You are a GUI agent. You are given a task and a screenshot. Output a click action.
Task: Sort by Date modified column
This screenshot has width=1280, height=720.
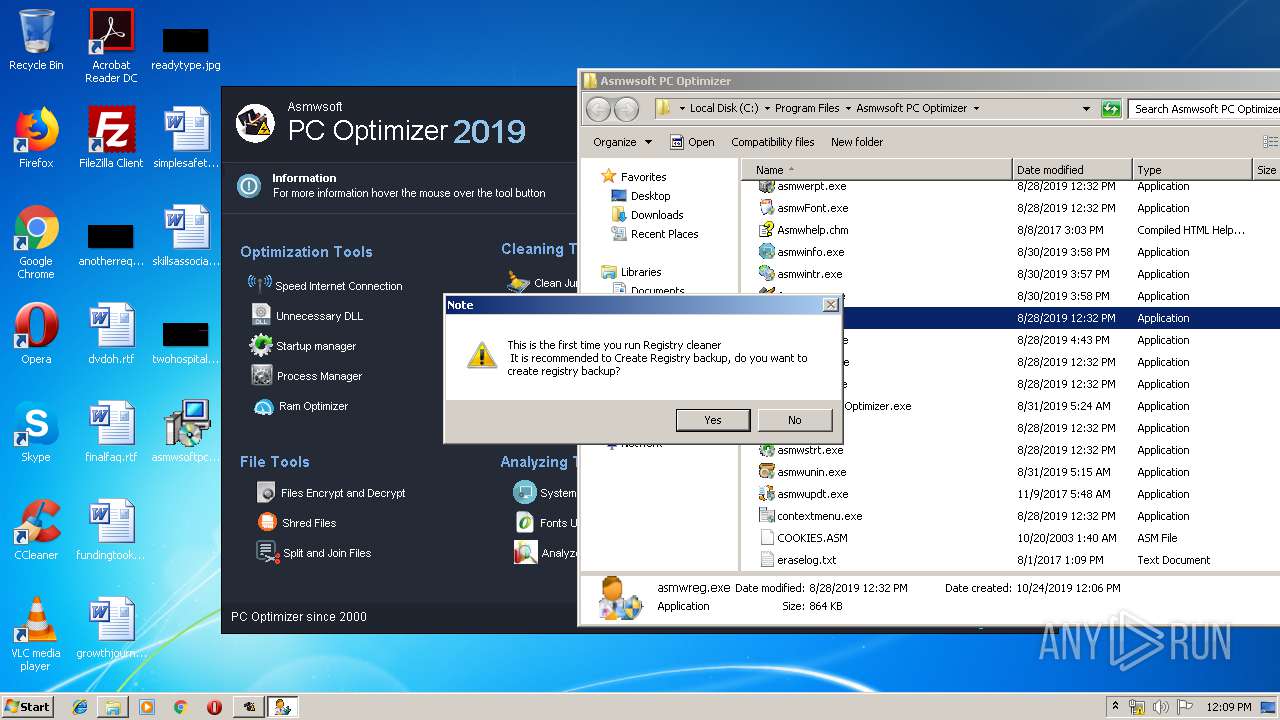1072,170
